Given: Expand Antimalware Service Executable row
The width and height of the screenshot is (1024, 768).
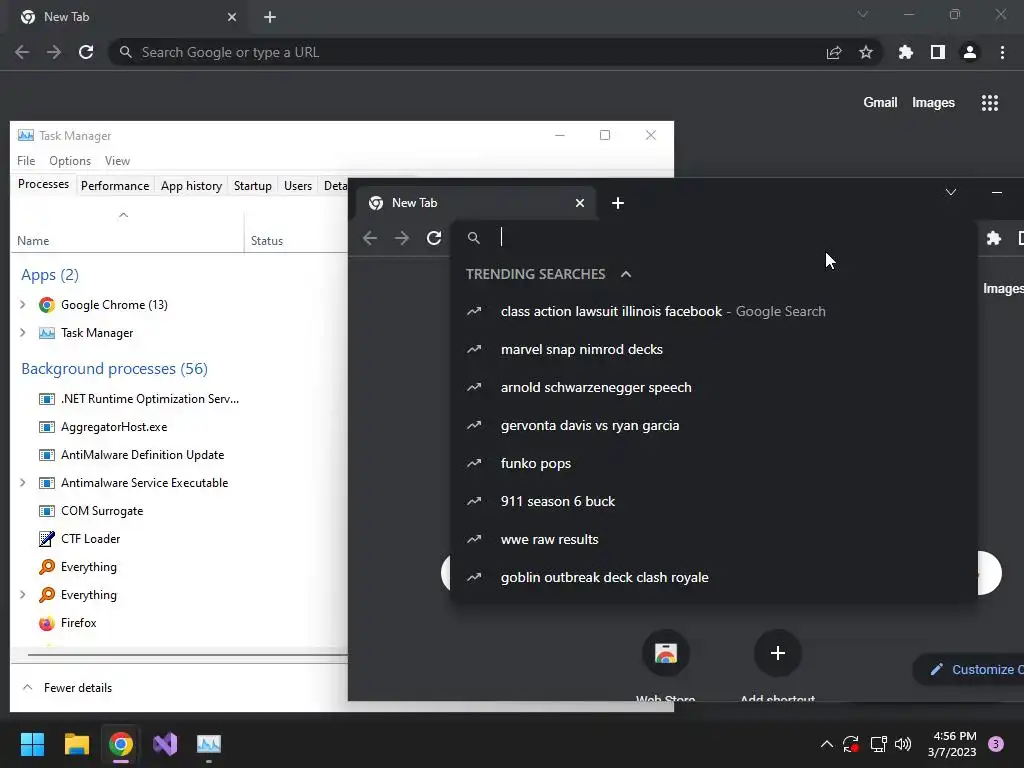Looking at the screenshot, I should point(23,483).
